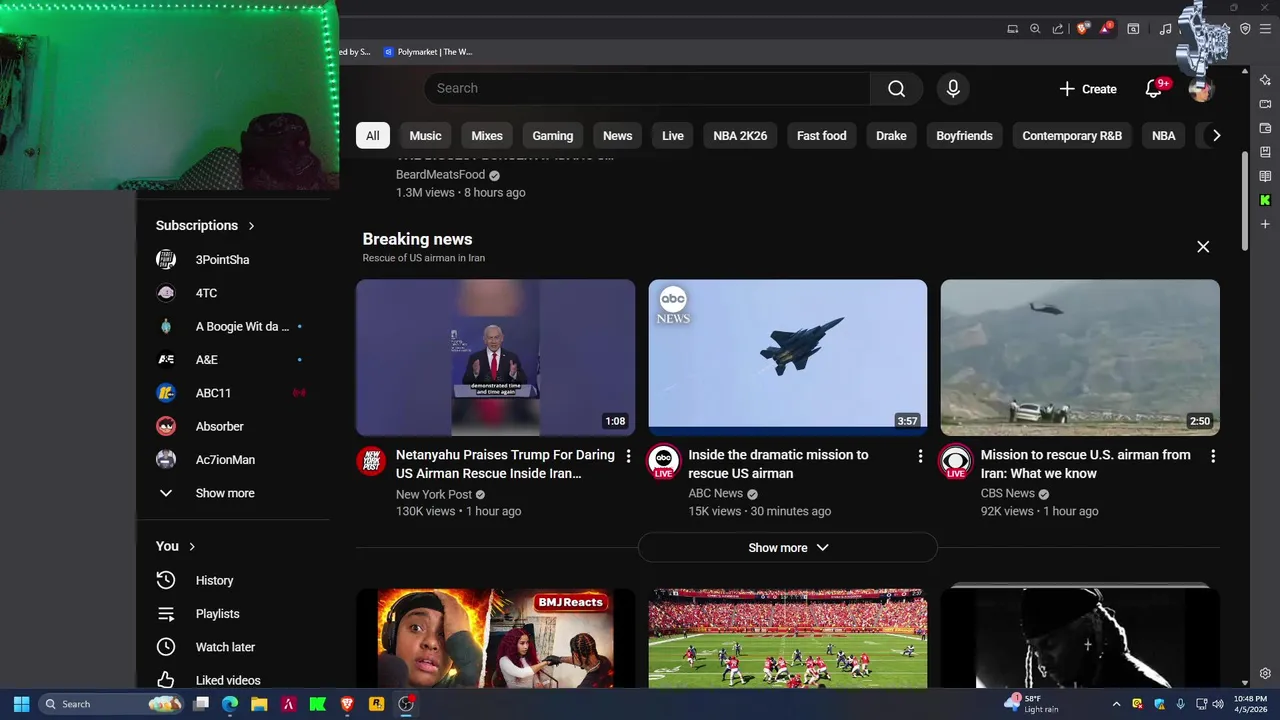Screen dimensions: 1280x720
Task: Select the Music filter chip
Action: (x=425, y=136)
